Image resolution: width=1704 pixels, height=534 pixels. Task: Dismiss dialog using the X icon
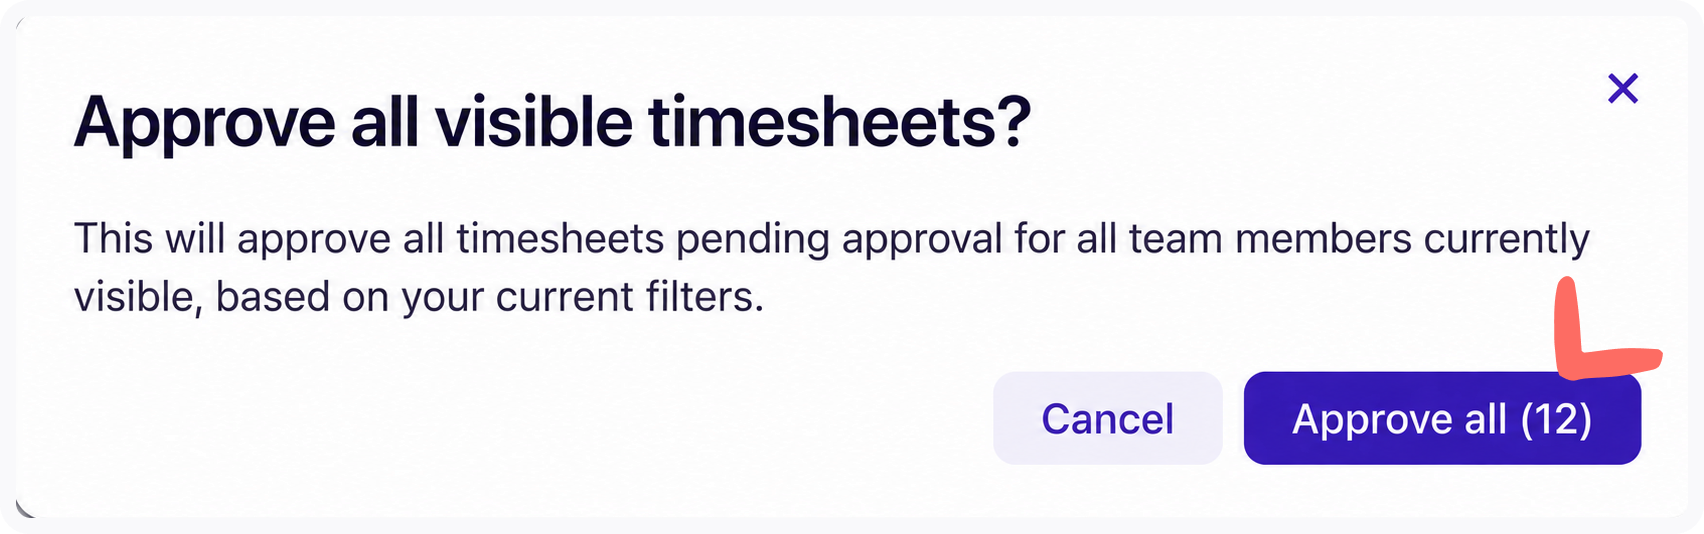coord(1622,89)
